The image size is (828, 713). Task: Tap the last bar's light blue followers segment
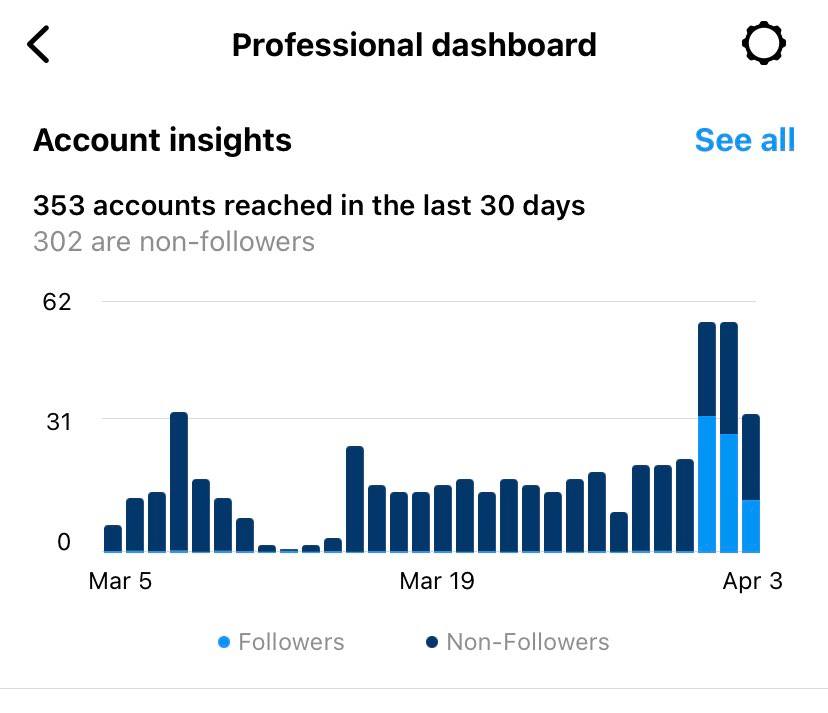(x=751, y=526)
